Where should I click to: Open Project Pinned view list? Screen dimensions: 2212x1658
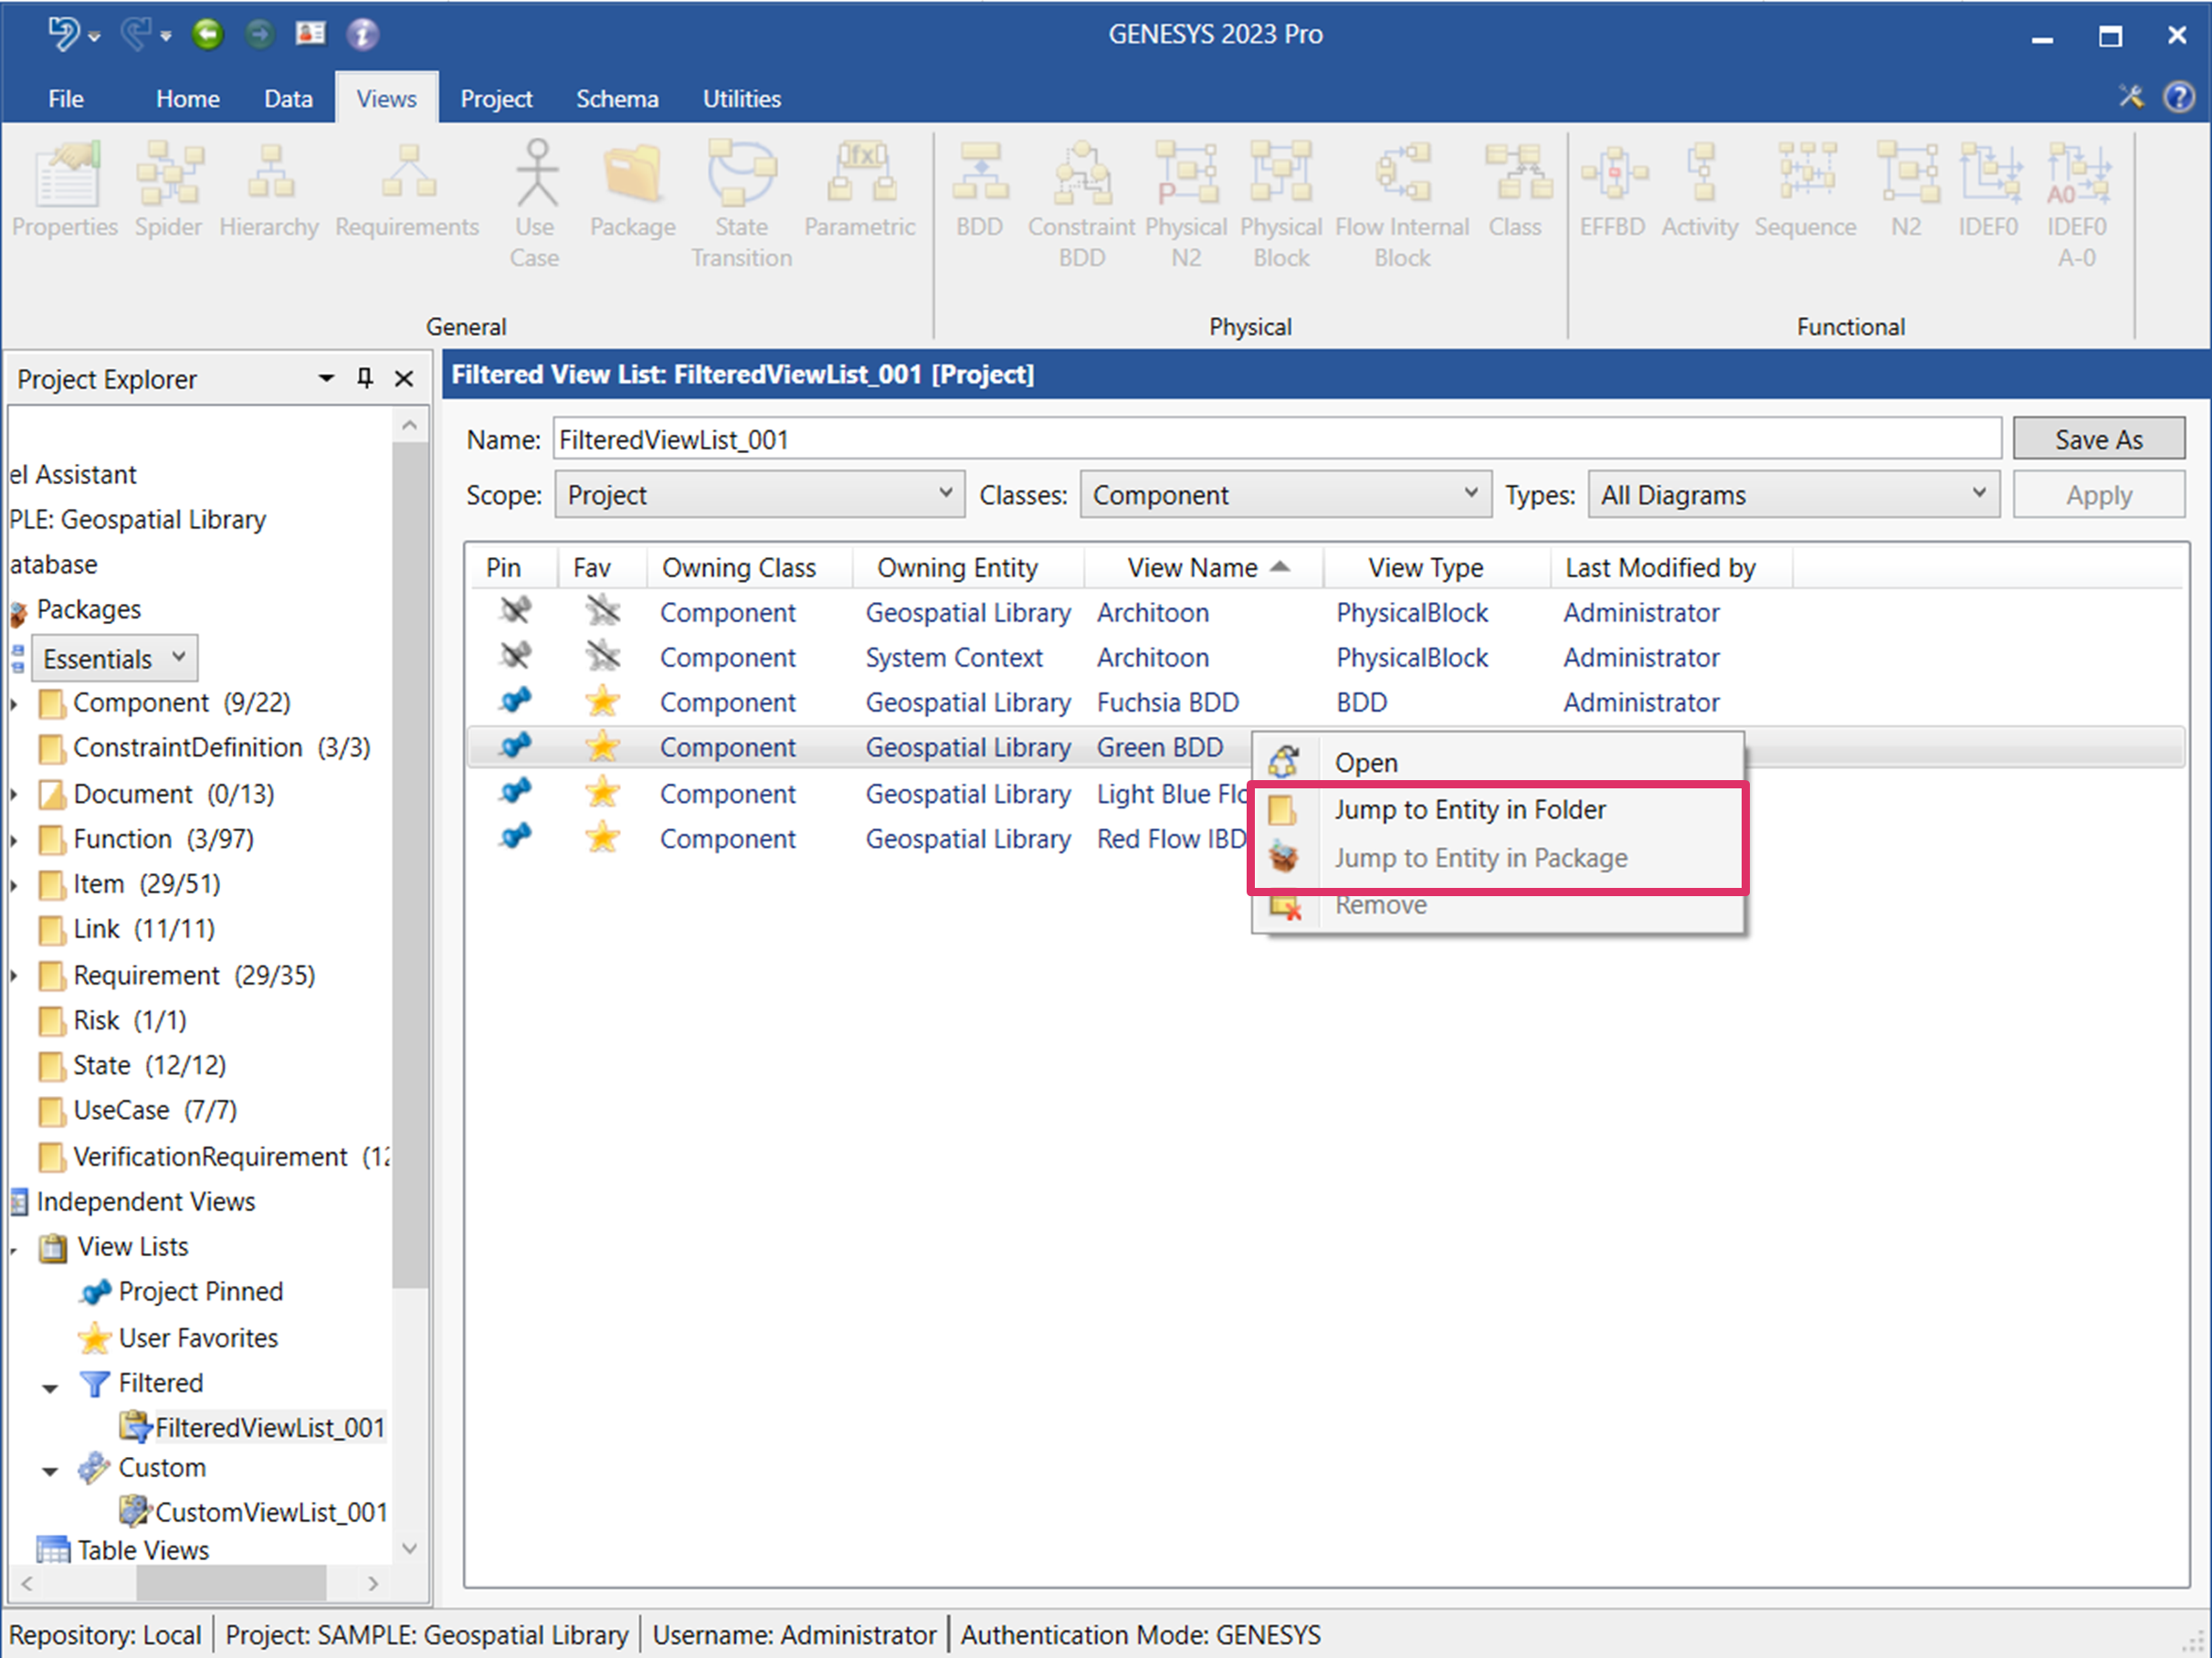click(200, 1292)
